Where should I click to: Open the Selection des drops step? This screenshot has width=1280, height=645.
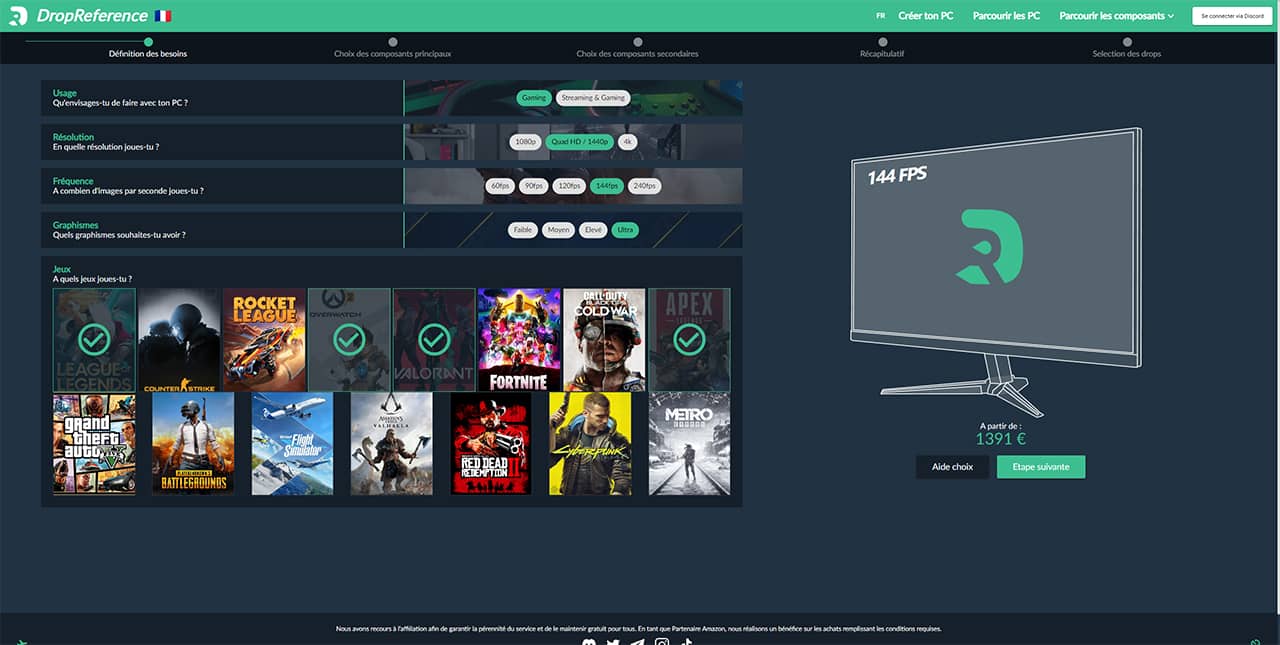[x=1127, y=48]
